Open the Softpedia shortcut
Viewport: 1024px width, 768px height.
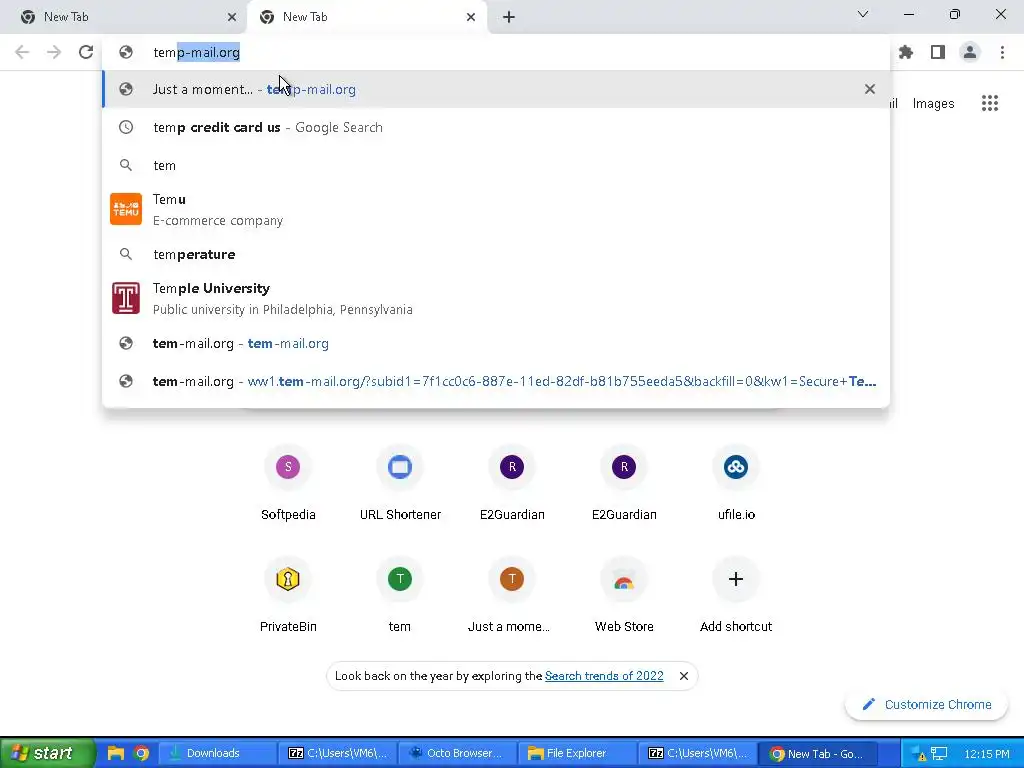coord(288,483)
